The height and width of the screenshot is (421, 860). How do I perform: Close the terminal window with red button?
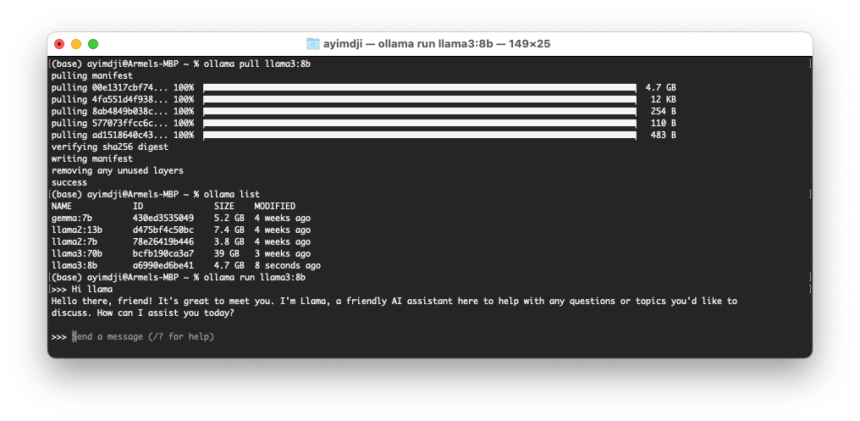tap(59, 44)
